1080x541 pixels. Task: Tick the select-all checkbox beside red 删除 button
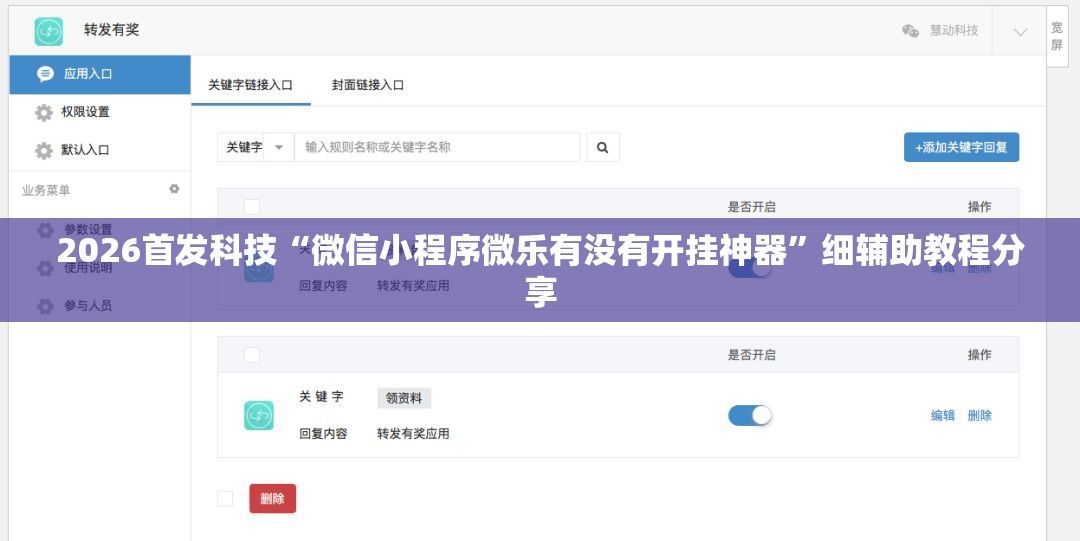coord(225,498)
